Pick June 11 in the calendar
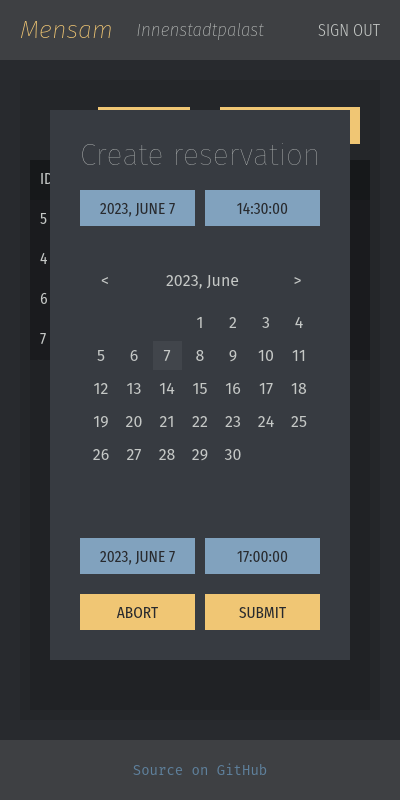This screenshot has width=400, height=800. 298,356
